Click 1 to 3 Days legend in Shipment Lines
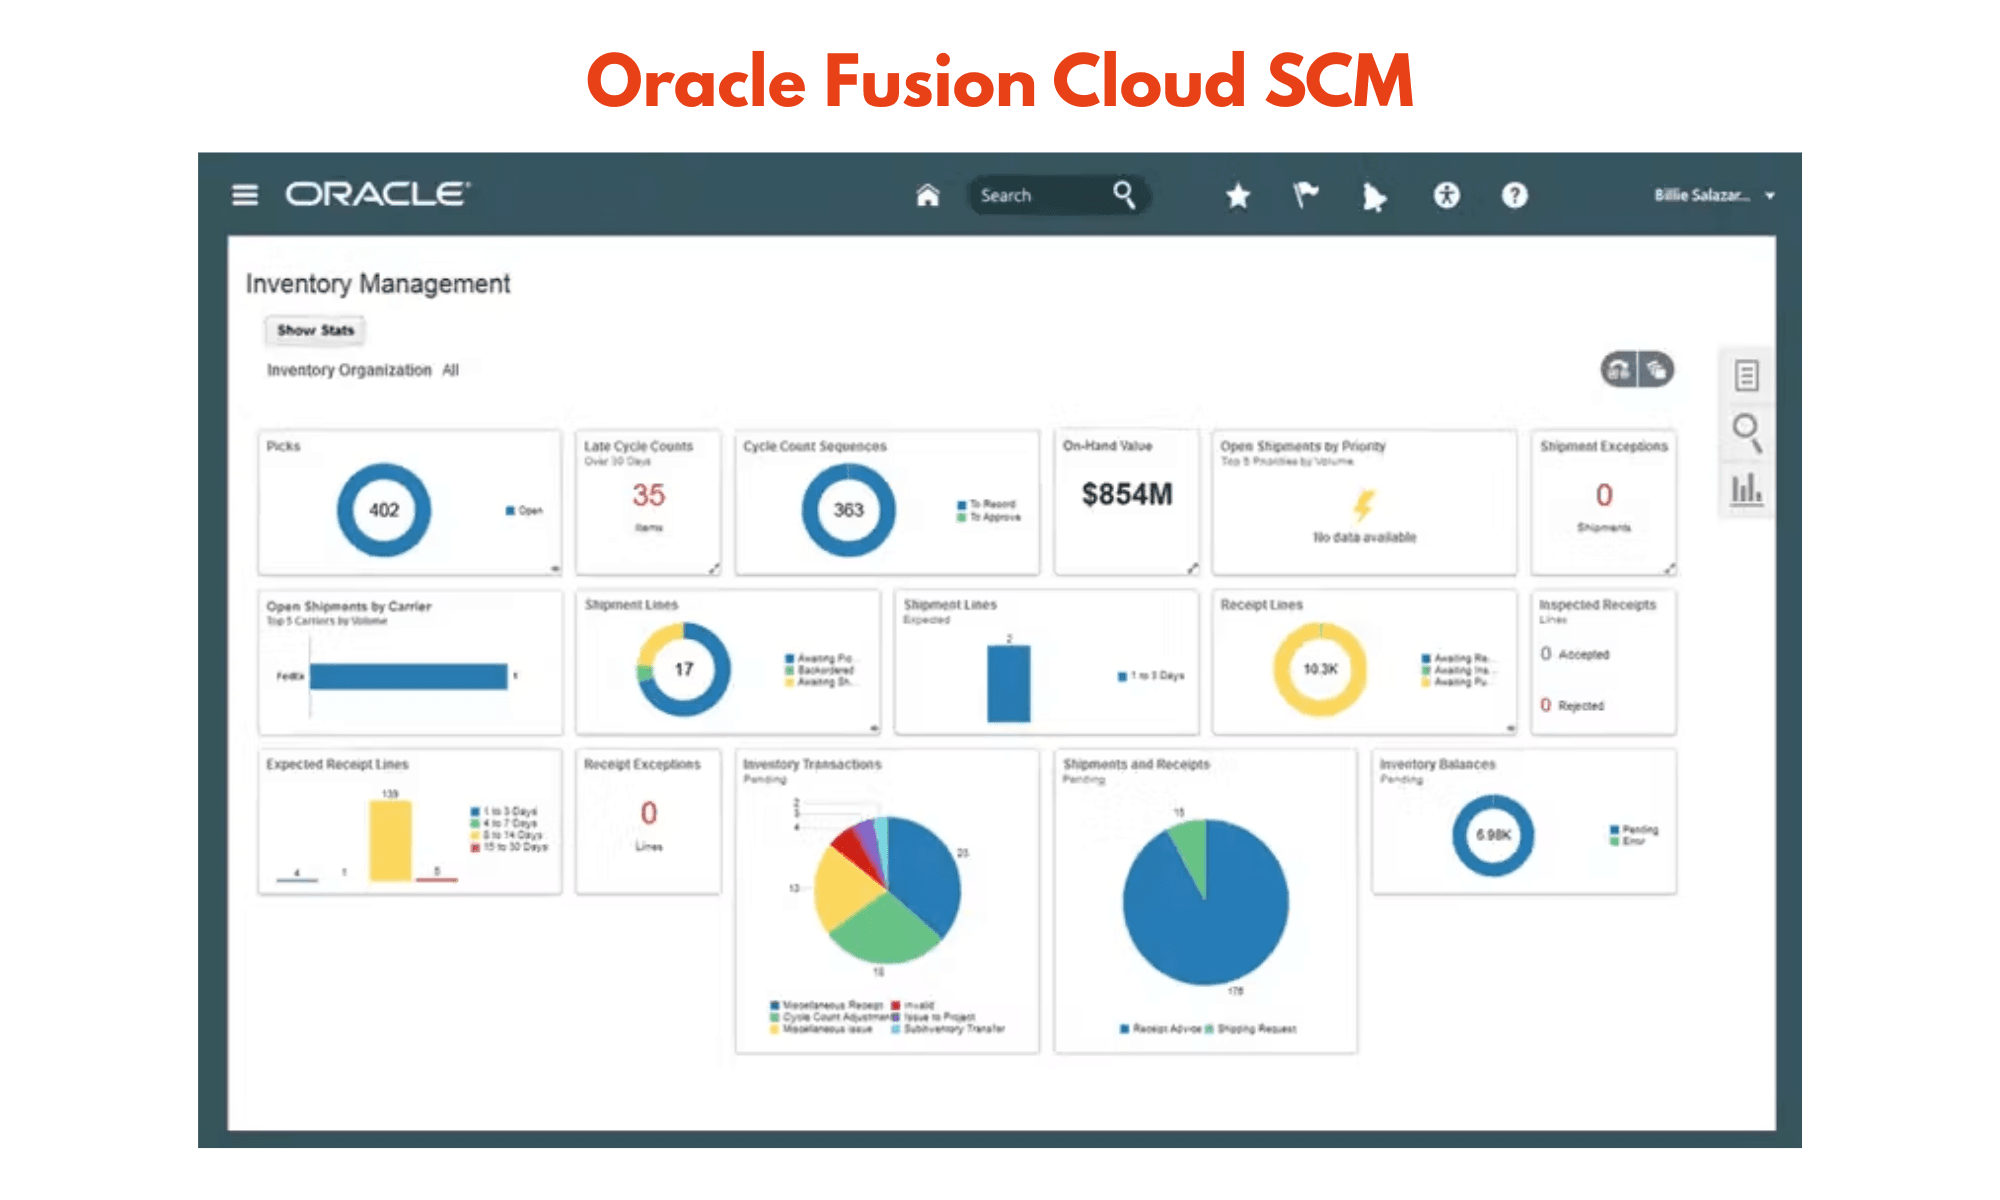 [1151, 676]
